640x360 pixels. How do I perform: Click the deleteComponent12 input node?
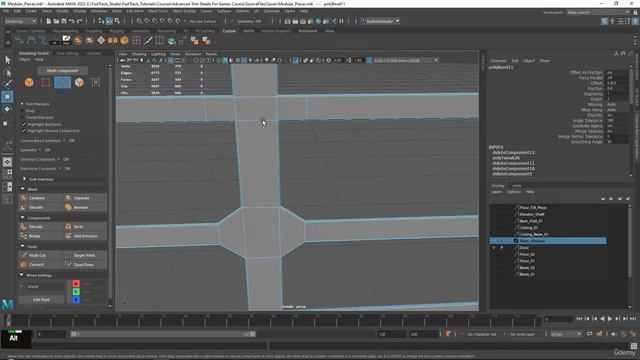tap(513, 153)
